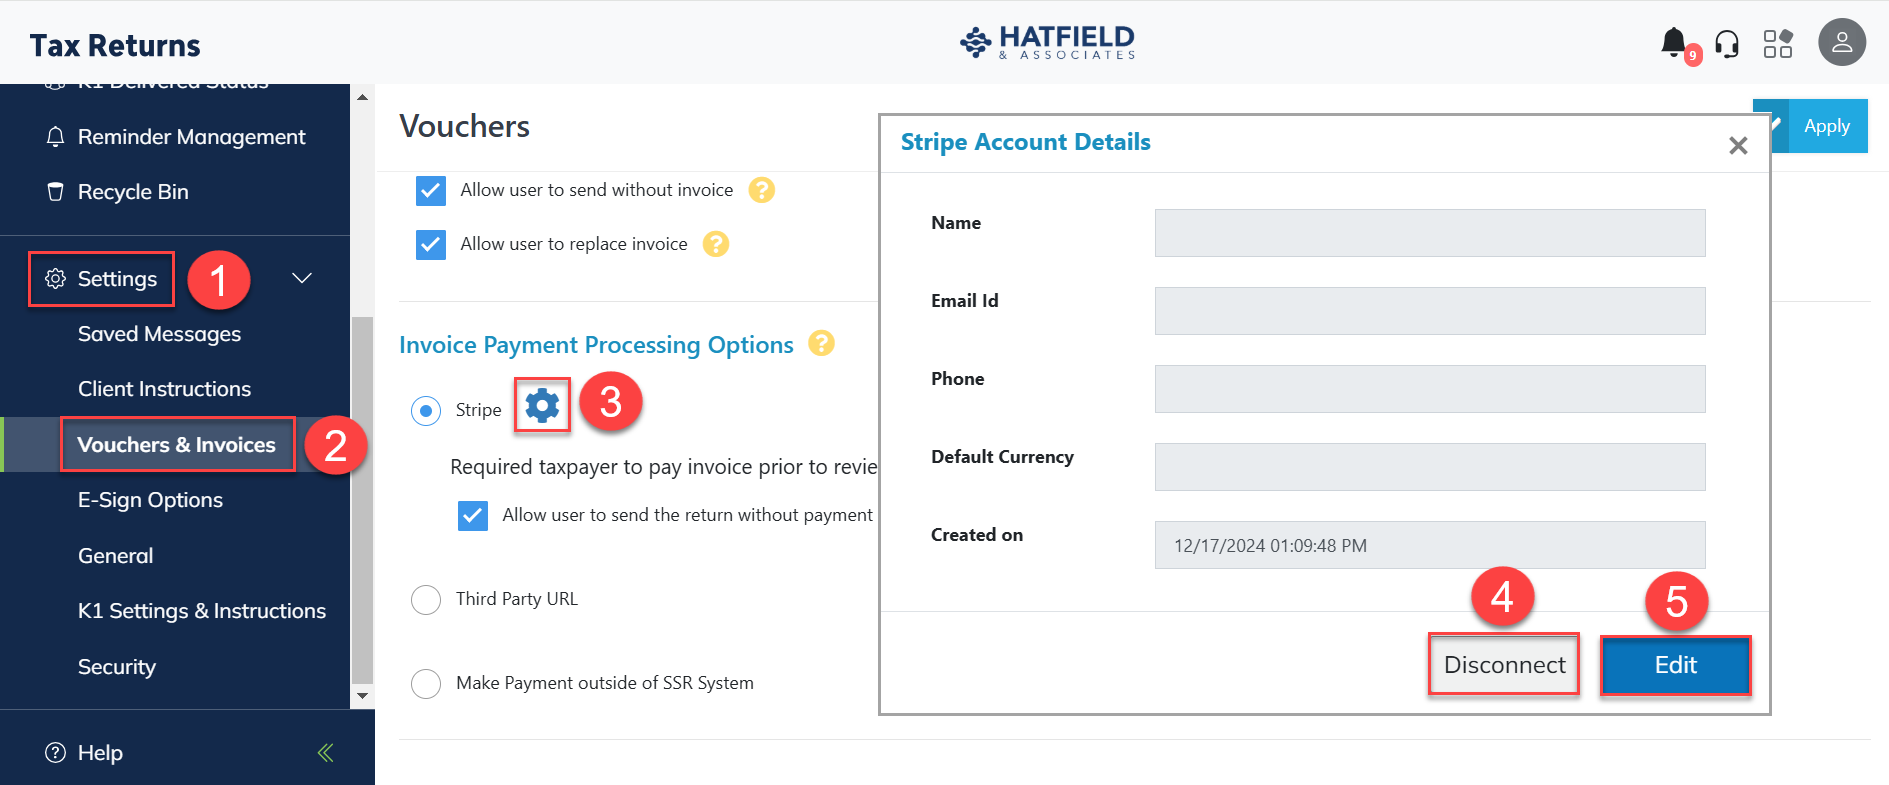Close the Stripe Account Details dialog

point(1738,146)
